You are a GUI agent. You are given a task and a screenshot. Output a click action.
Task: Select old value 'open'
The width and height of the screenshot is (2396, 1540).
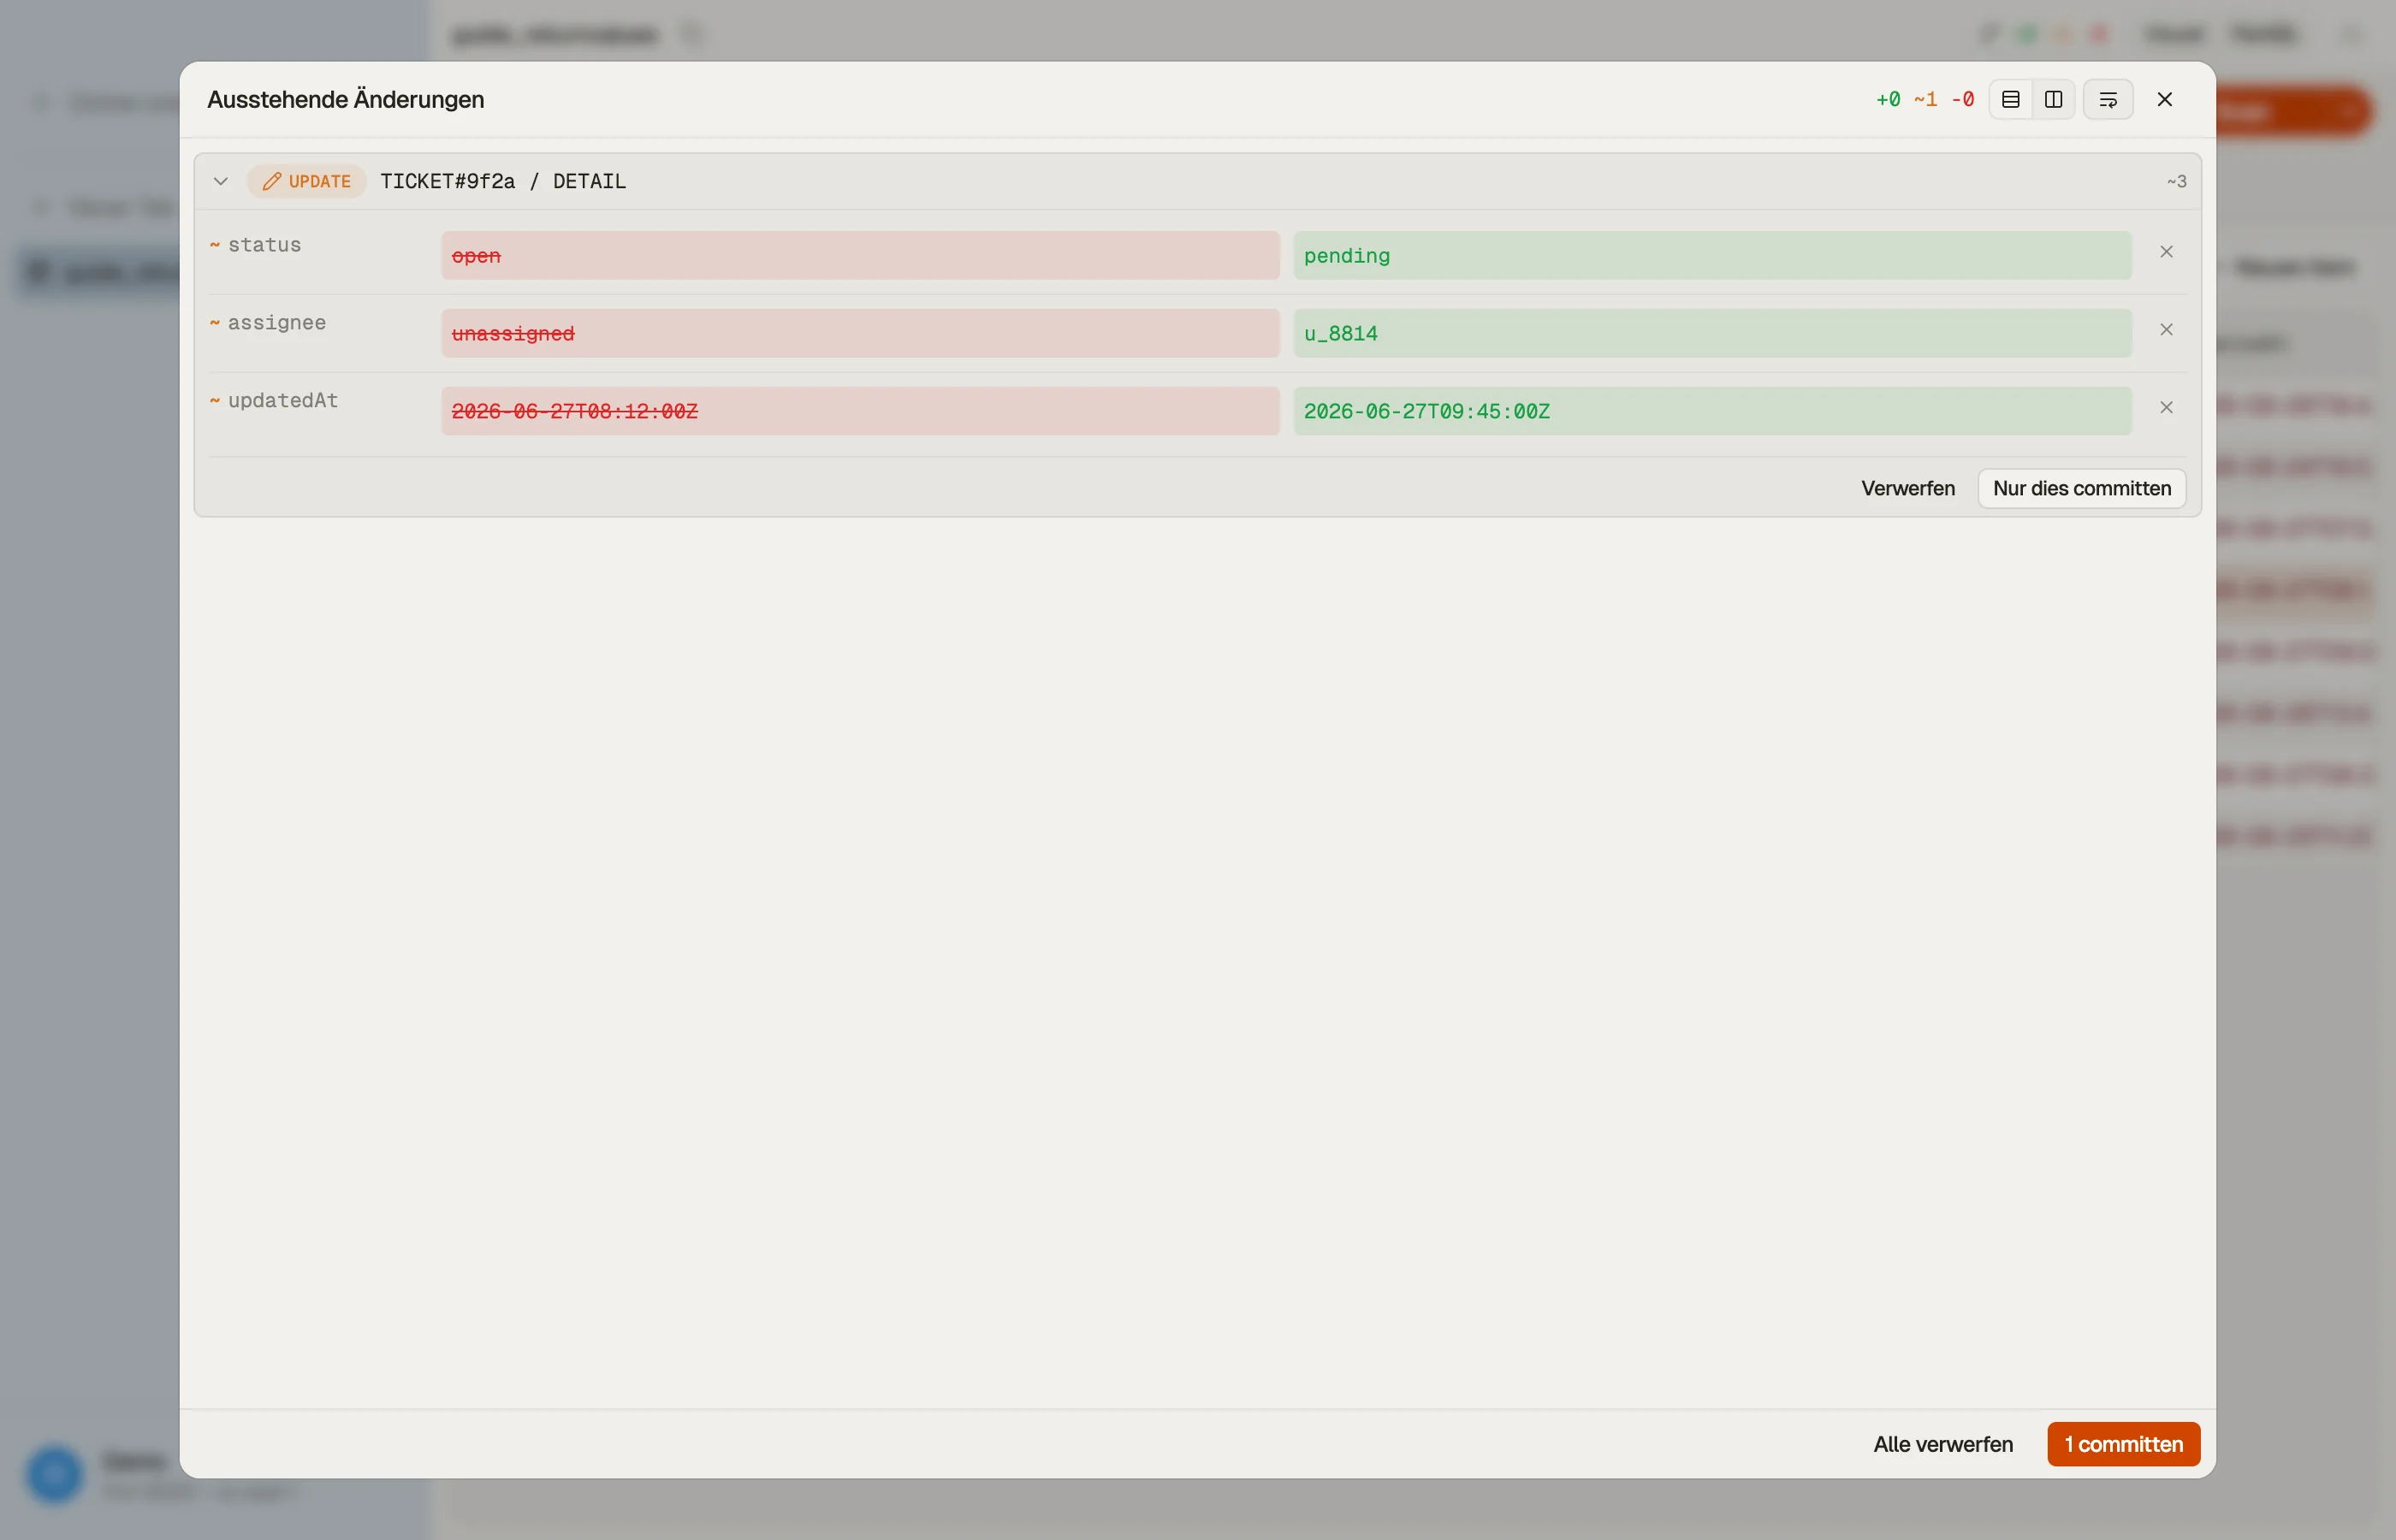(x=860, y=256)
